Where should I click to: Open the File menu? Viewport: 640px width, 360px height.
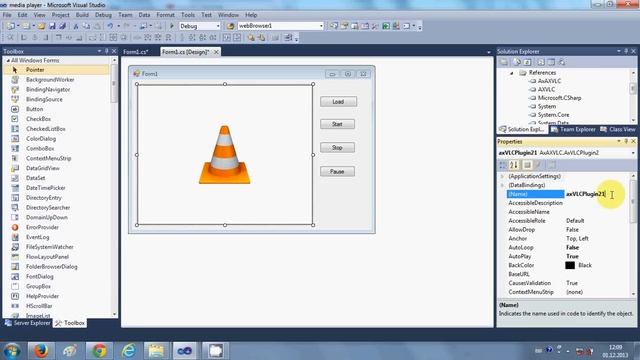(x=7, y=15)
